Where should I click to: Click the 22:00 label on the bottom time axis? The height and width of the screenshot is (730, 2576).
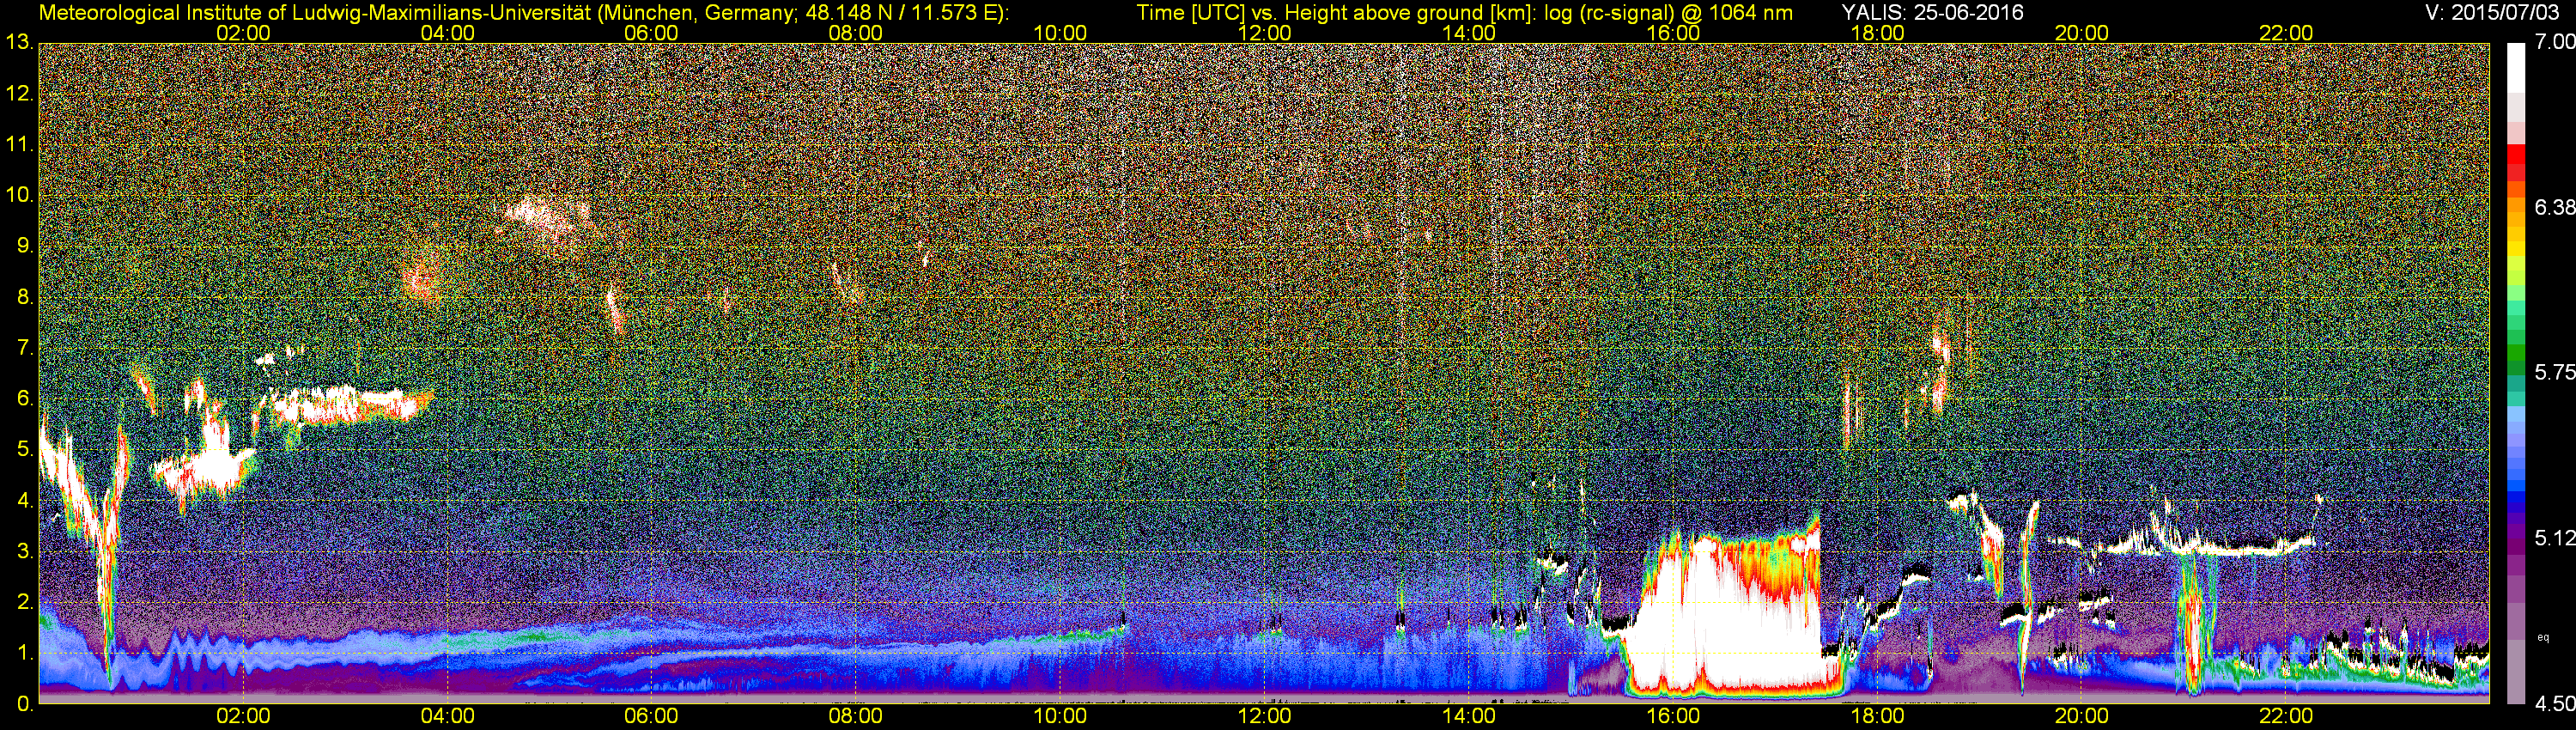[x=2286, y=717]
